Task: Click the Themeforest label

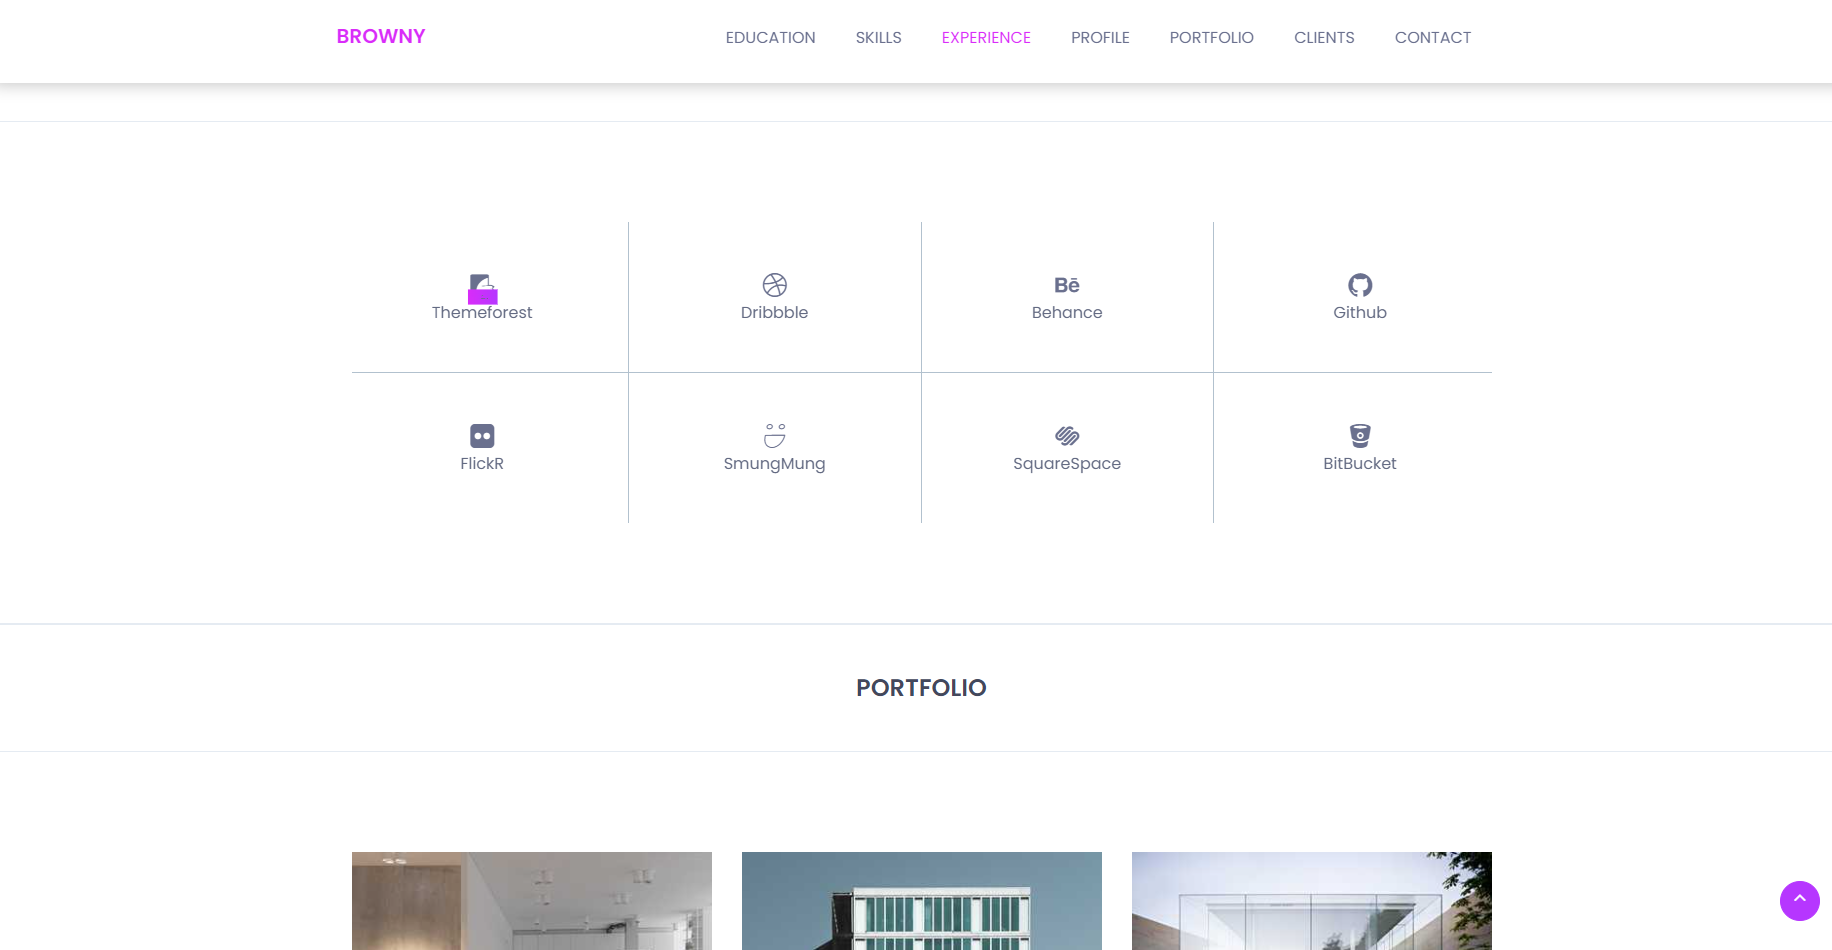Action: (x=482, y=313)
